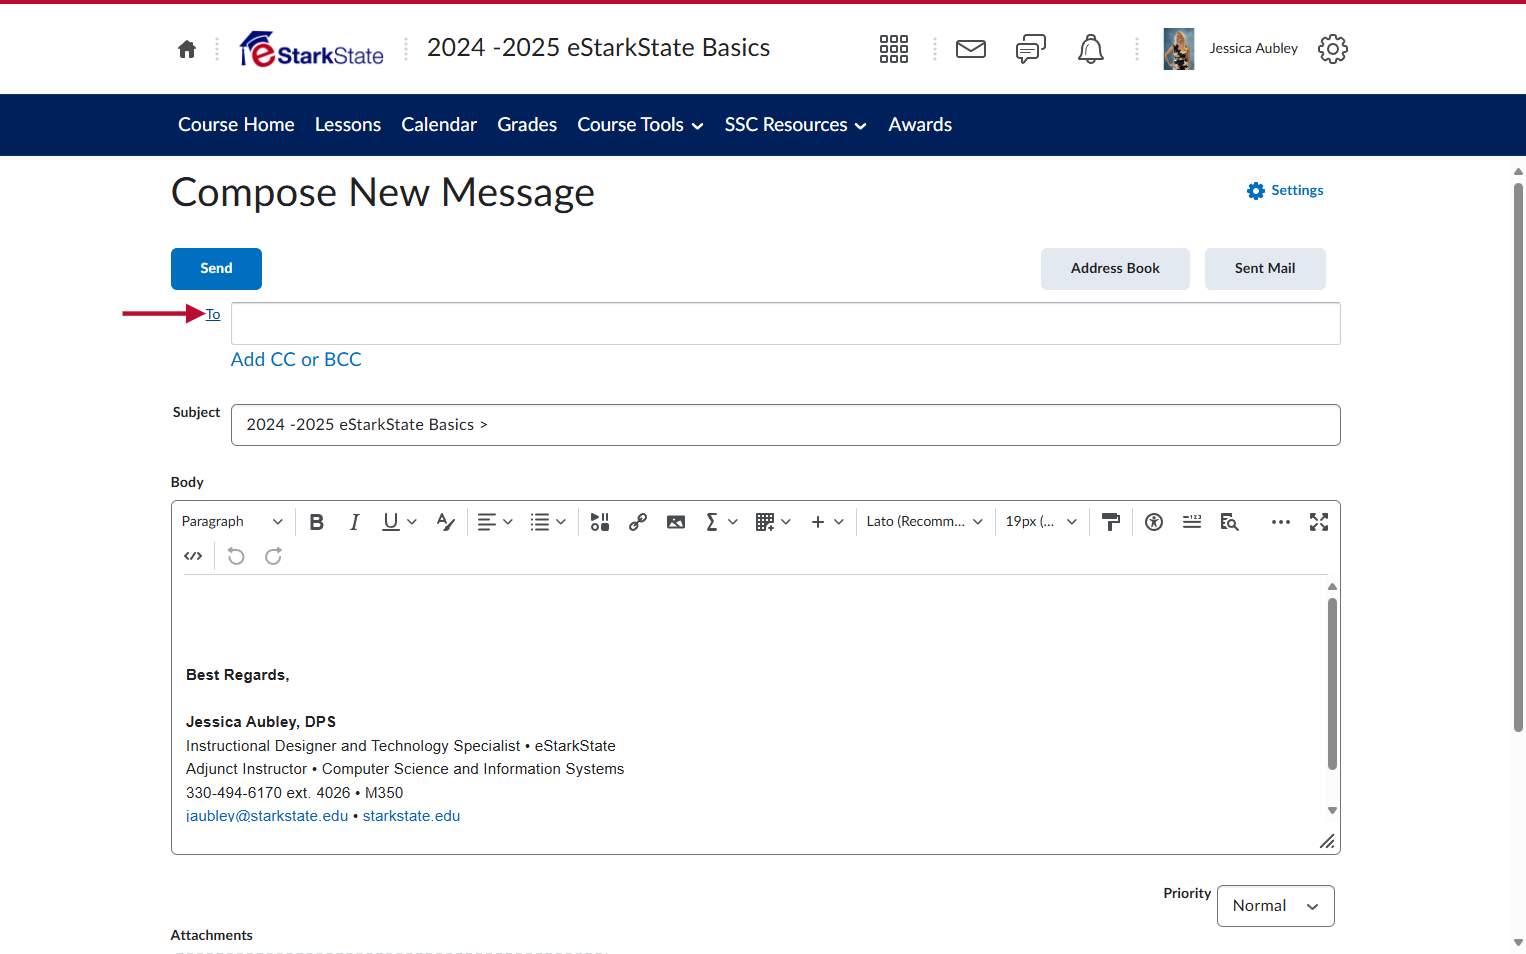The image size is (1526, 954).
Task: Click into the Subject field
Action: pos(786,425)
